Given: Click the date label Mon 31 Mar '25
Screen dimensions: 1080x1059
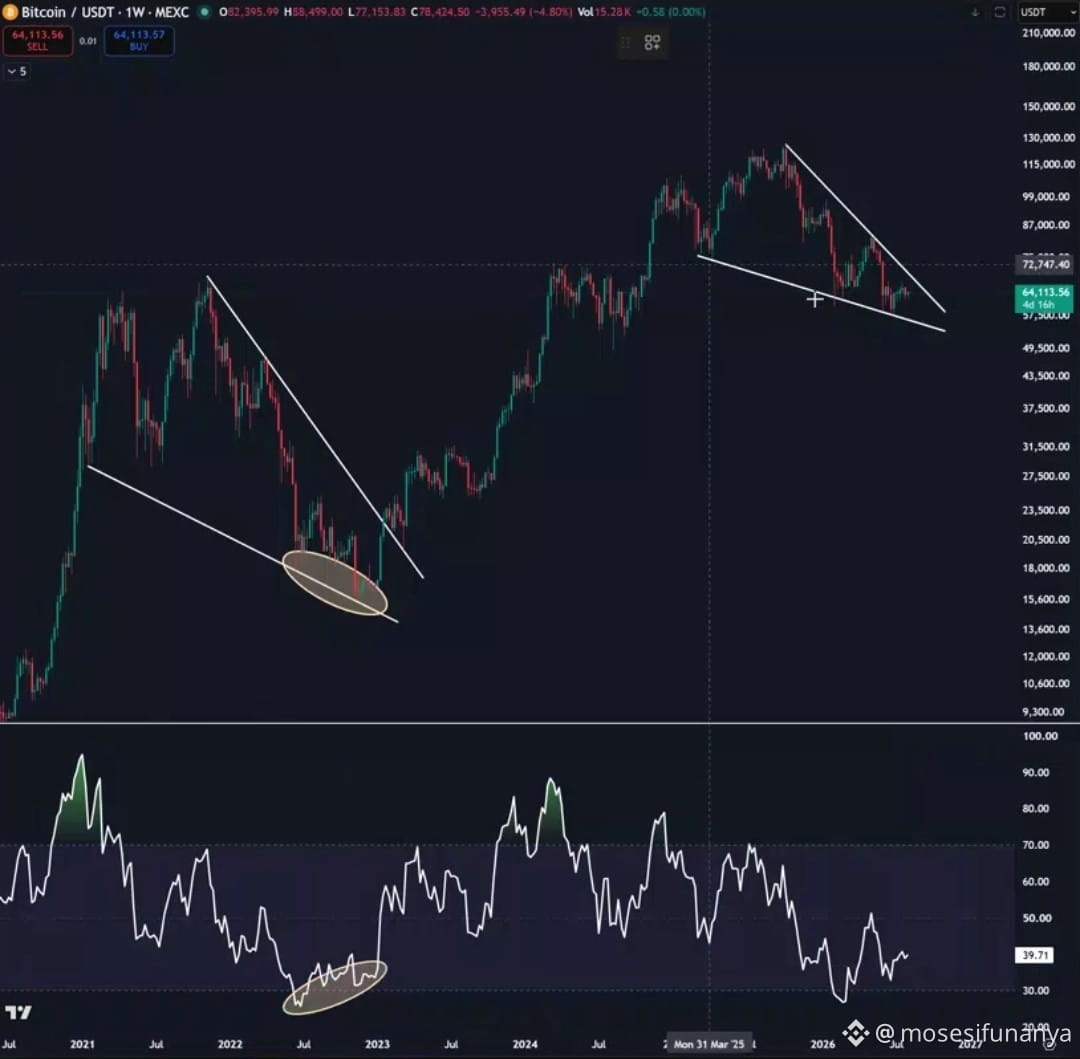Looking at the screenshot, I should coord(709,1044).
